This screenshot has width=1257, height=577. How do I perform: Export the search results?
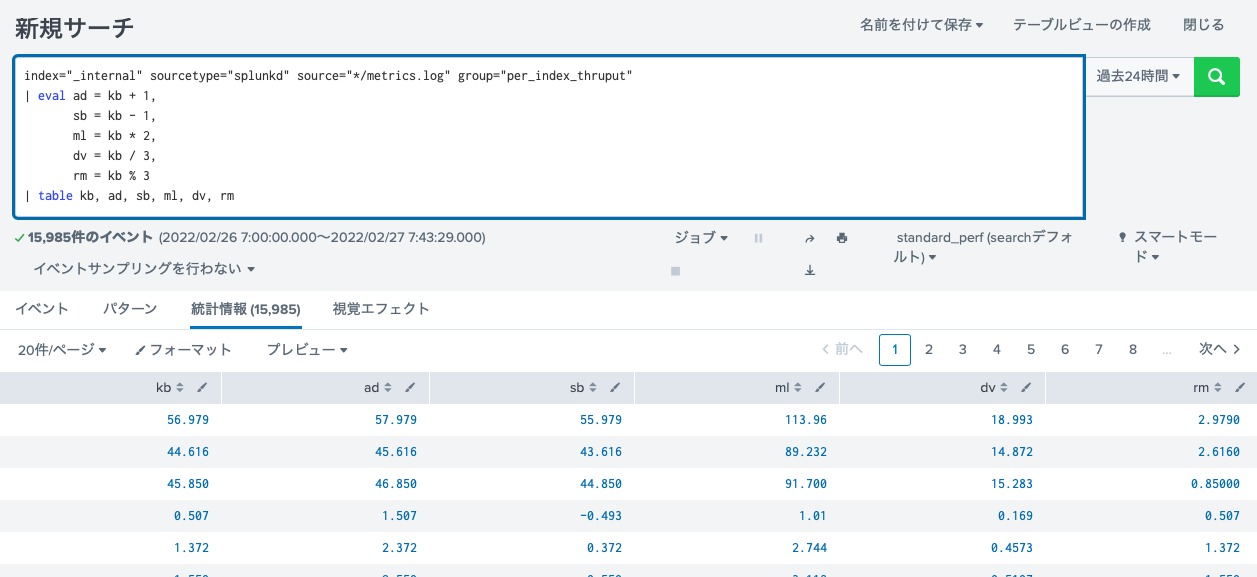pos(809,270)
